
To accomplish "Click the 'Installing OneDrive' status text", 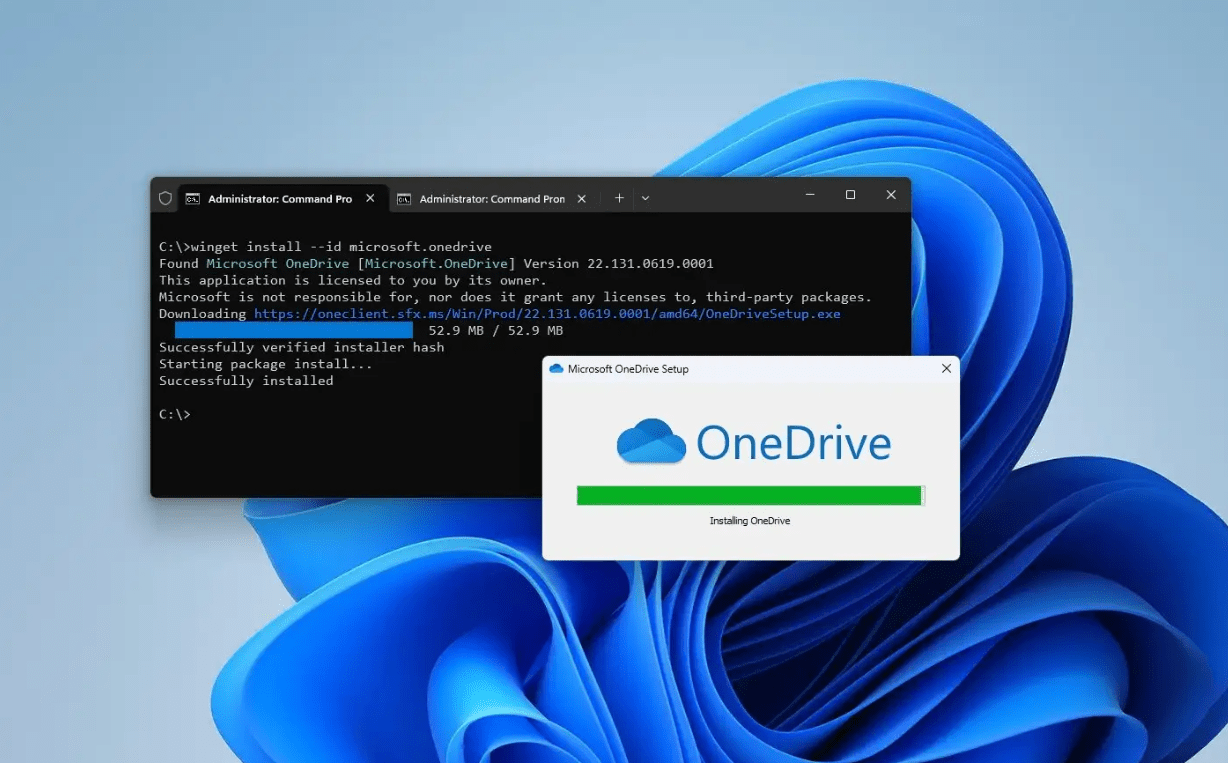I will (x=750, y=521).
